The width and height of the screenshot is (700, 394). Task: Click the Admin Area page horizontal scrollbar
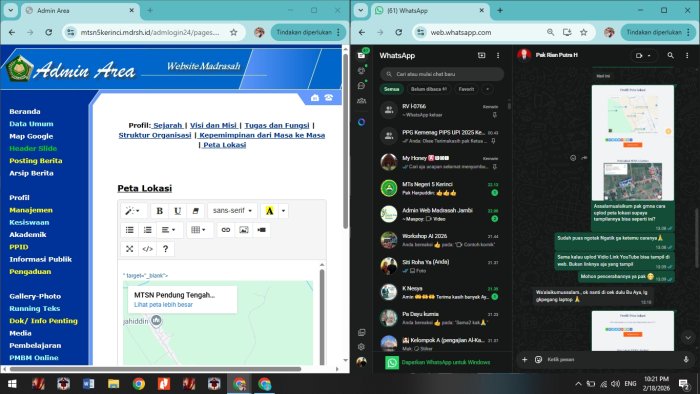(155, 369)
